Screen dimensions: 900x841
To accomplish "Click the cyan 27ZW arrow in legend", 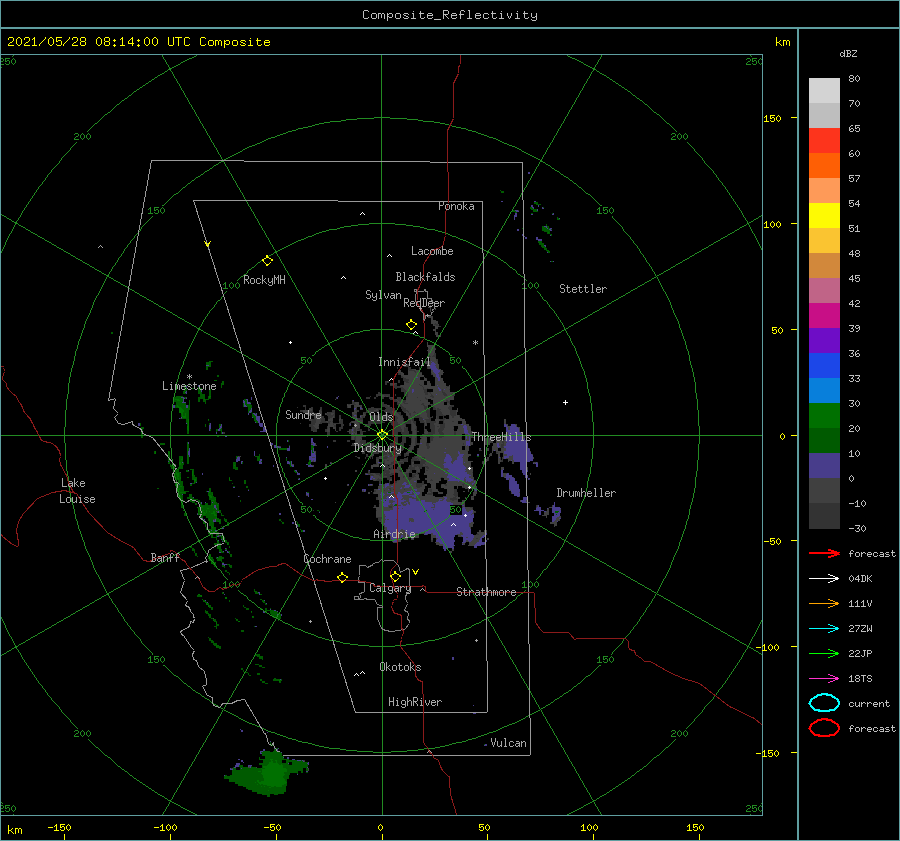I will point(824,629).
